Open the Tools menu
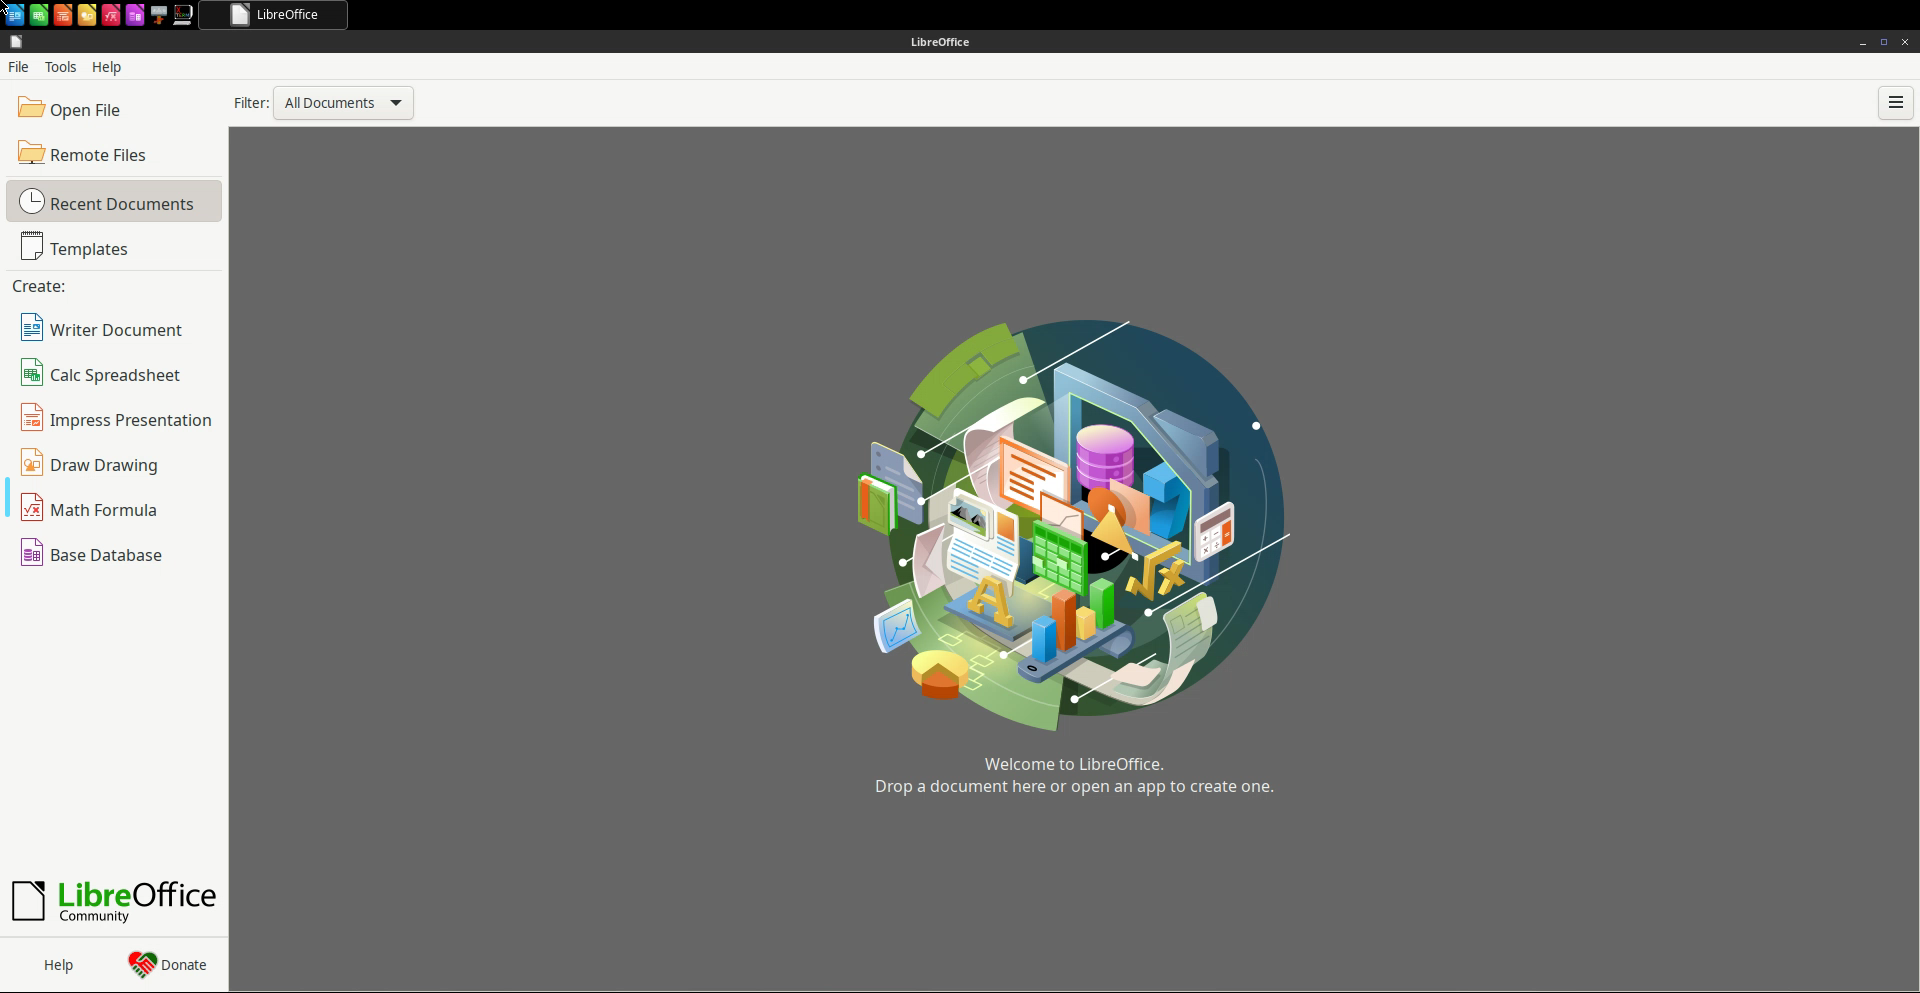The height and width of the screenshot is (993, 1920). click(60, 67)
